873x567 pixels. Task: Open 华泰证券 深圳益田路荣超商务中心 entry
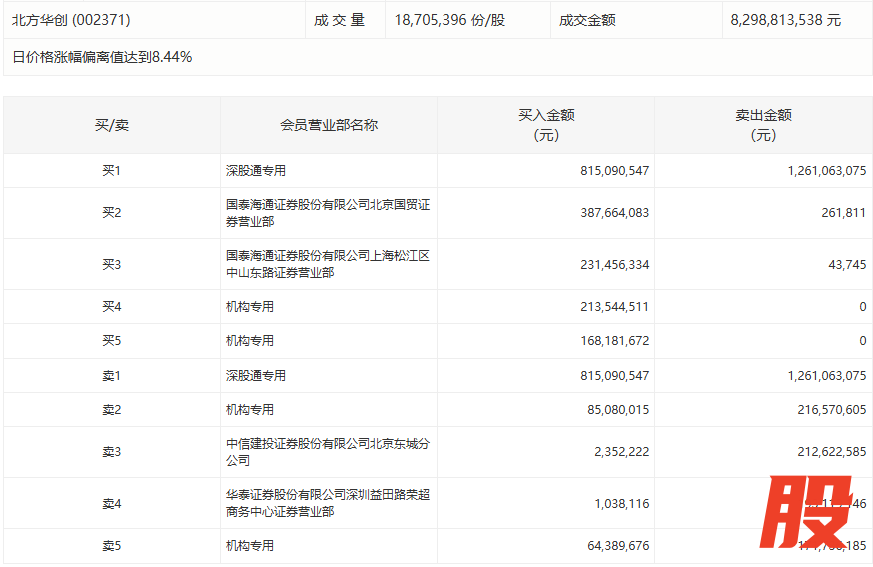[328, 503]
